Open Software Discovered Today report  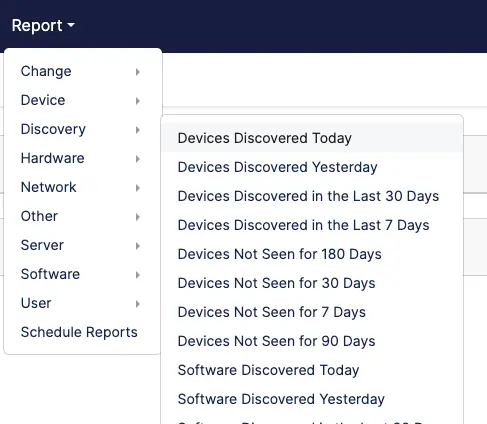click(x=312, y=370)
